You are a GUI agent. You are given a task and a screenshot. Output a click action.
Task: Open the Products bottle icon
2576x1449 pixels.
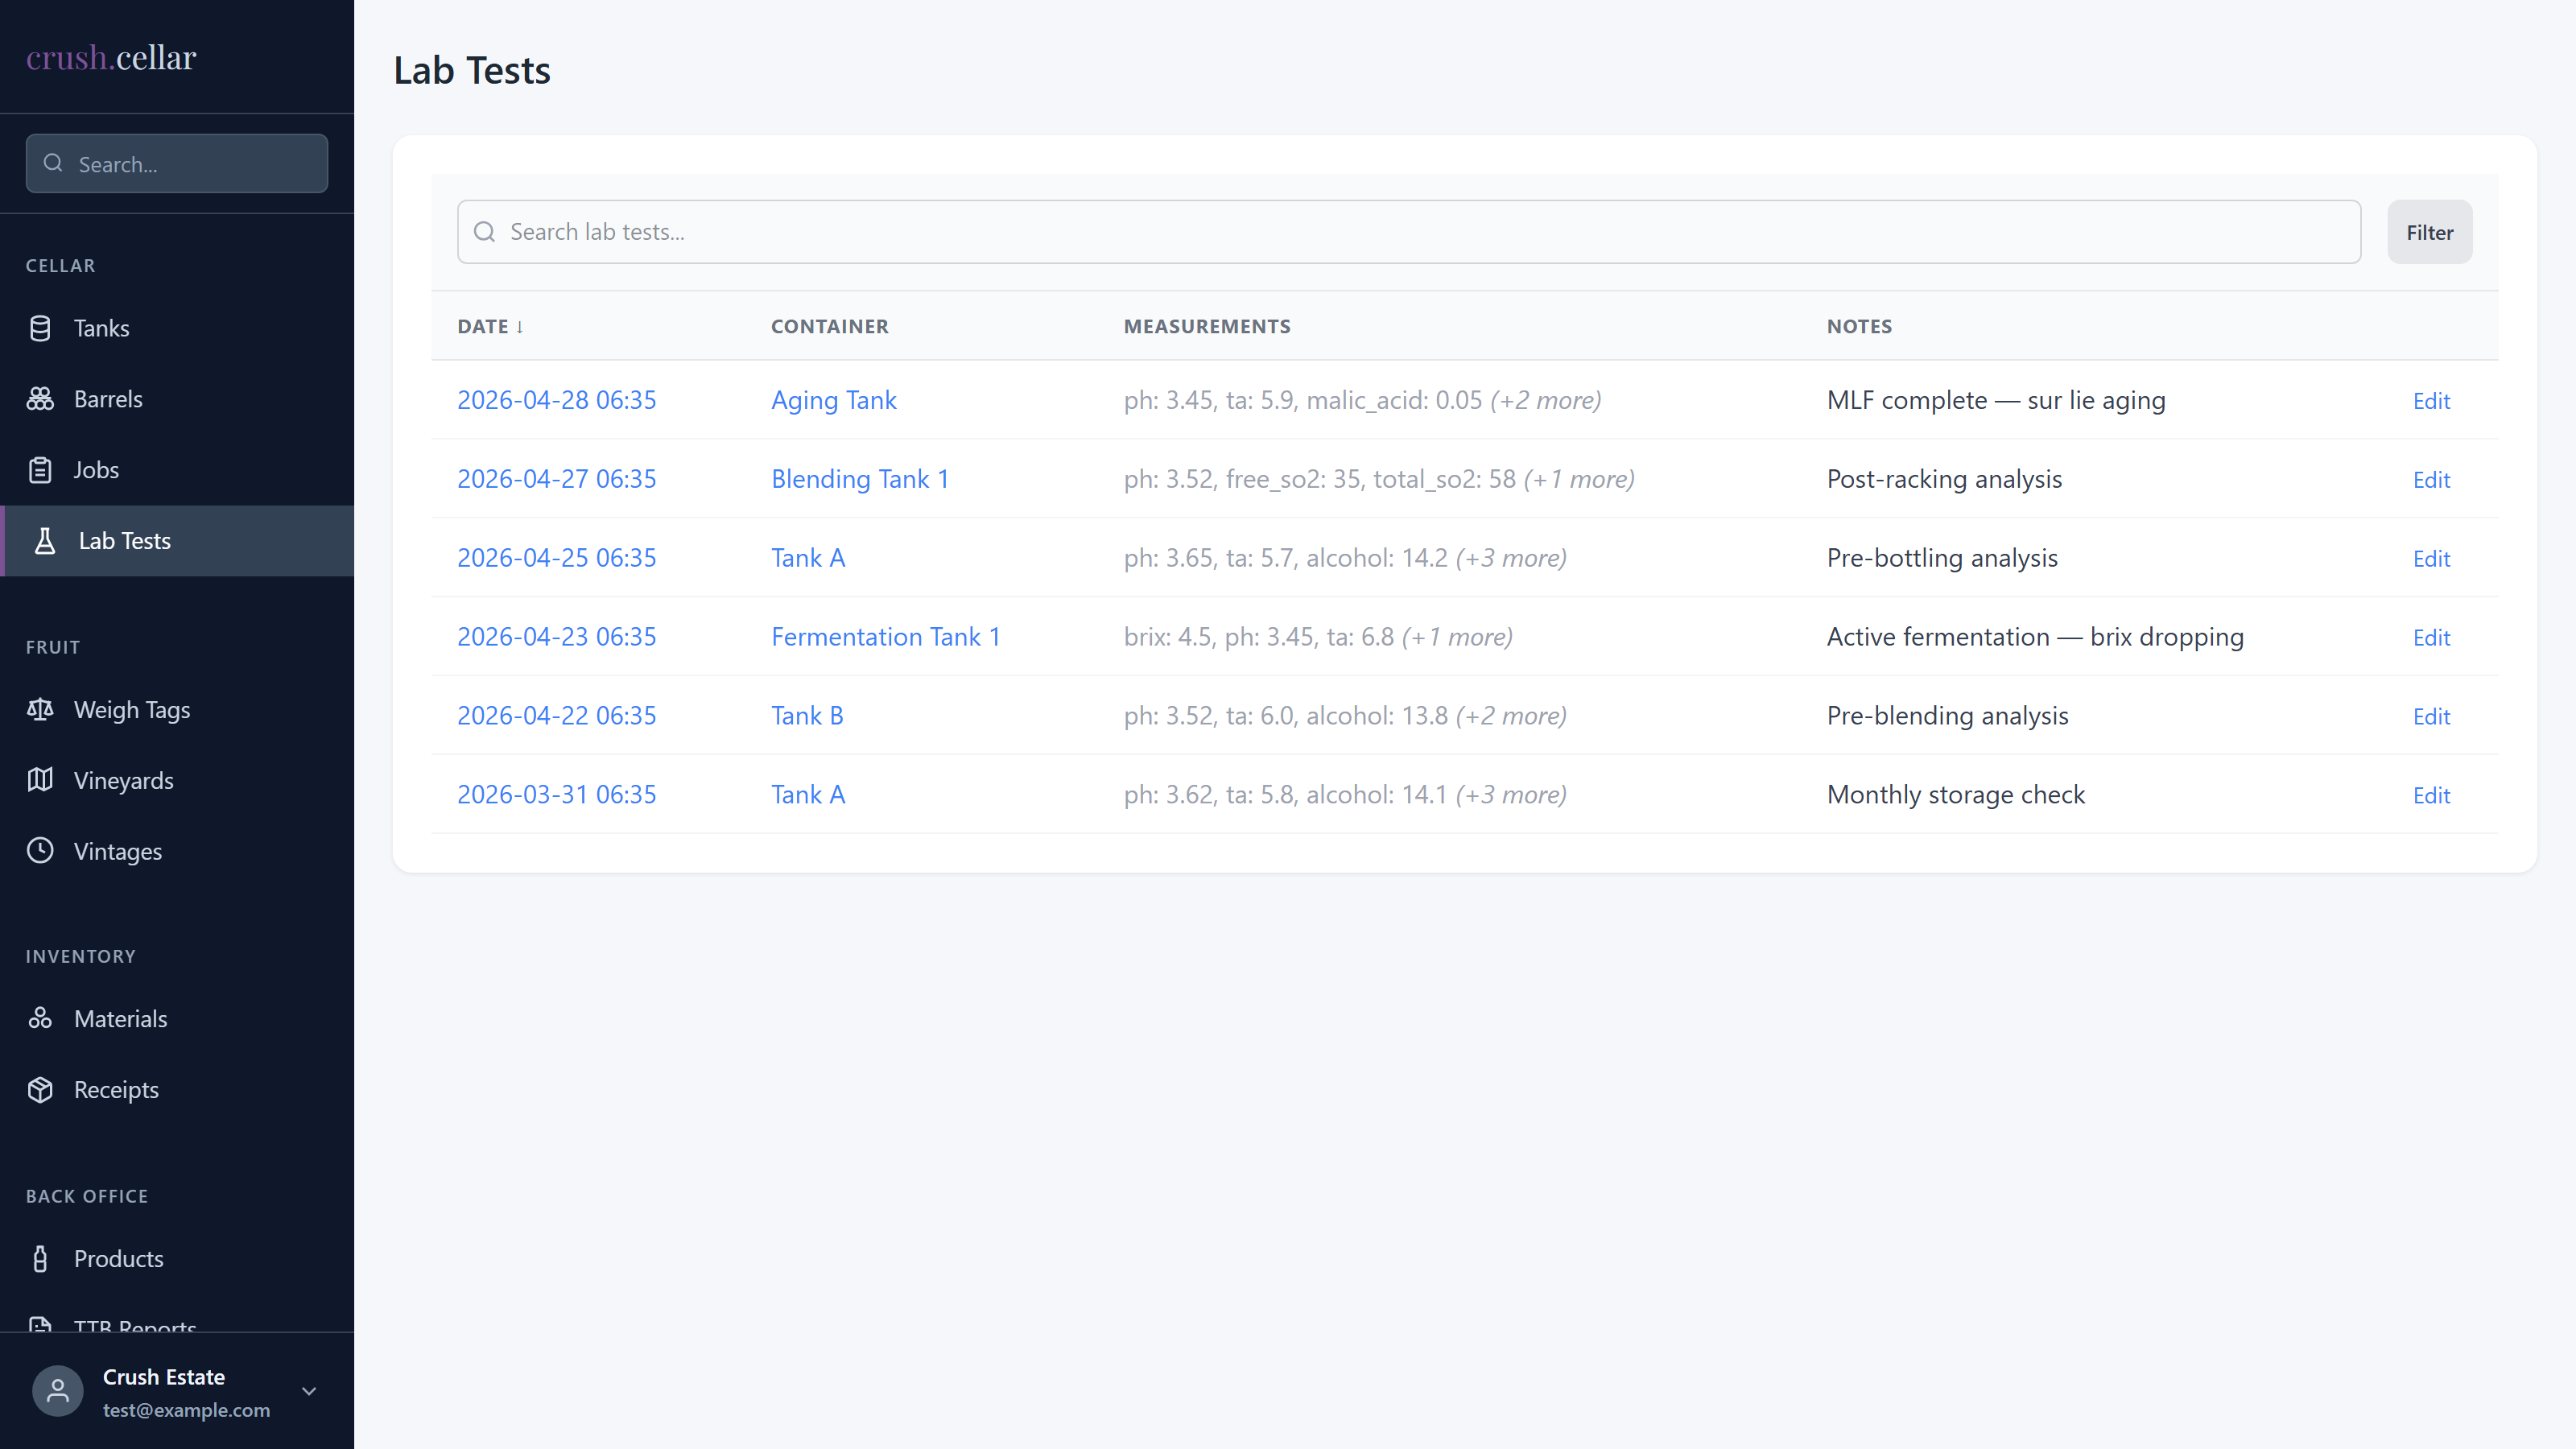[x=40, y=1259]
